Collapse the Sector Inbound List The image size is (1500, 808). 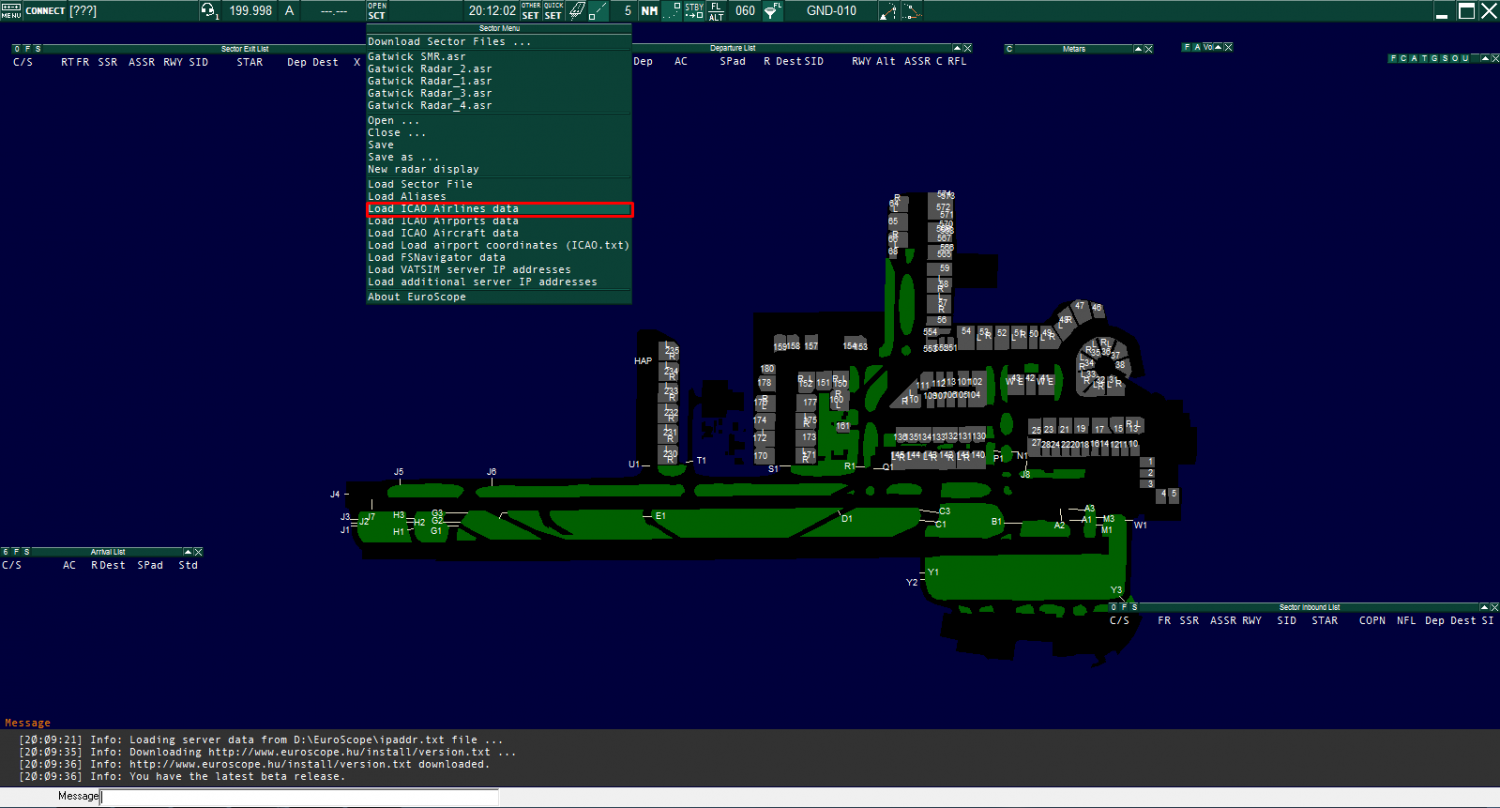pos(1485,607)
